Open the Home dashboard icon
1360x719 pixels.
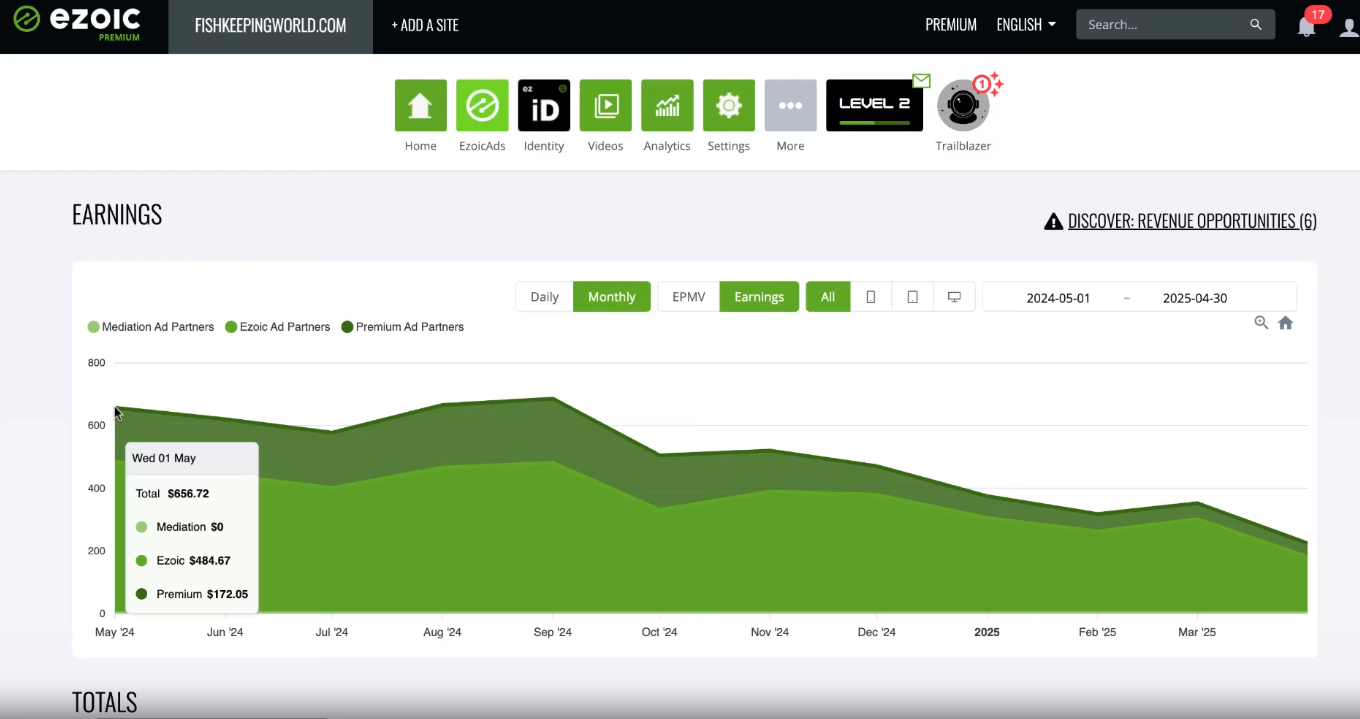[x=420, y=105]
